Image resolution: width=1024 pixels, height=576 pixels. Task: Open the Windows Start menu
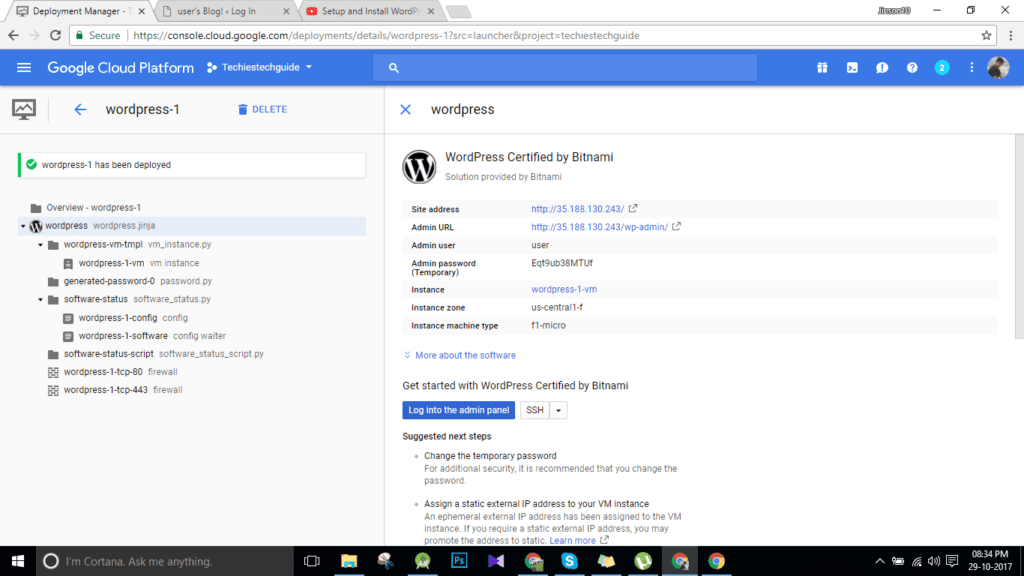[18, 561]
